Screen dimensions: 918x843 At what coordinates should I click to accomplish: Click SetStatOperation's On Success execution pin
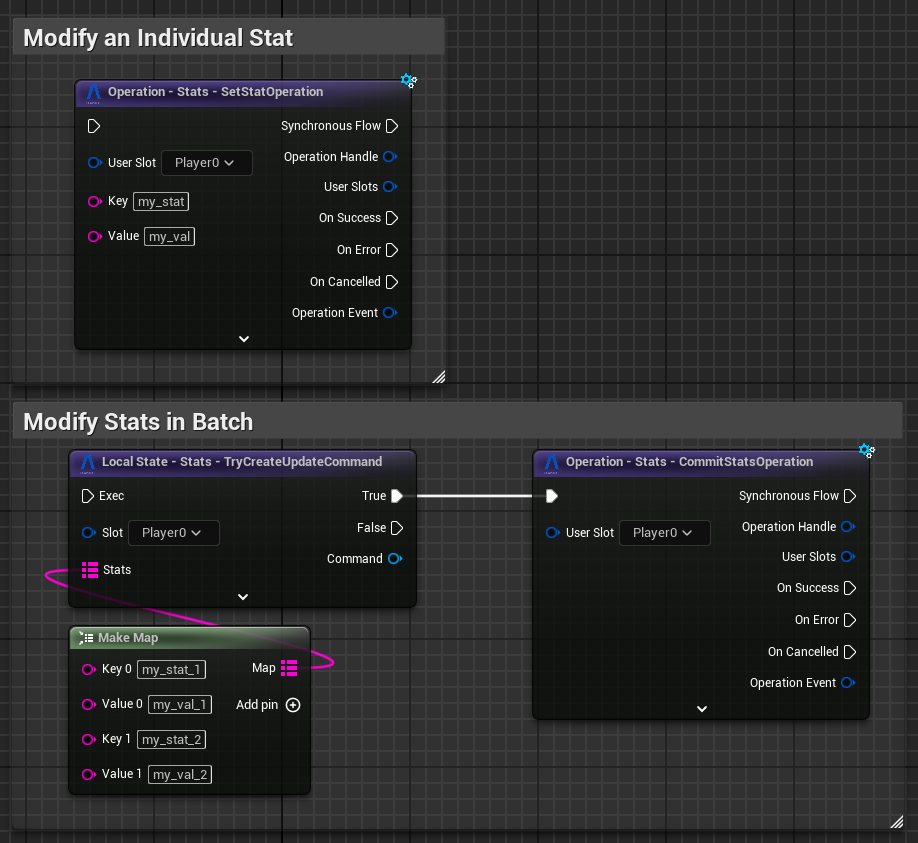pyautogui.click(x=392, y=218)
